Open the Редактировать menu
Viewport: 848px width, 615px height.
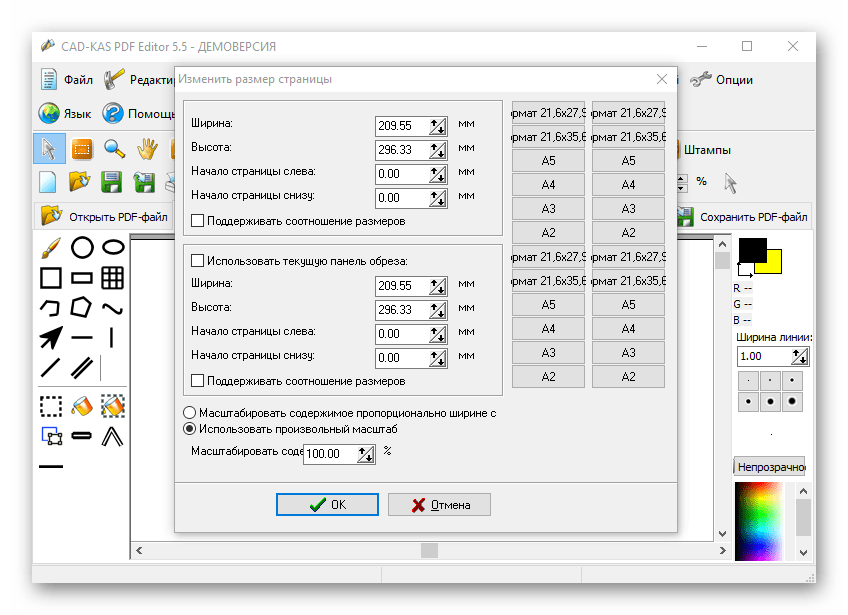coord(138,80)
